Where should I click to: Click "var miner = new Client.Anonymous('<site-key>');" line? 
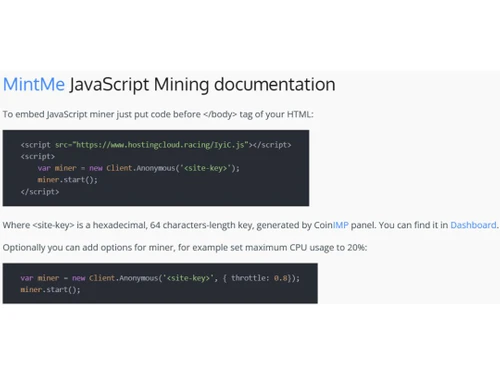pyautogui.click(x=138, y=168)
